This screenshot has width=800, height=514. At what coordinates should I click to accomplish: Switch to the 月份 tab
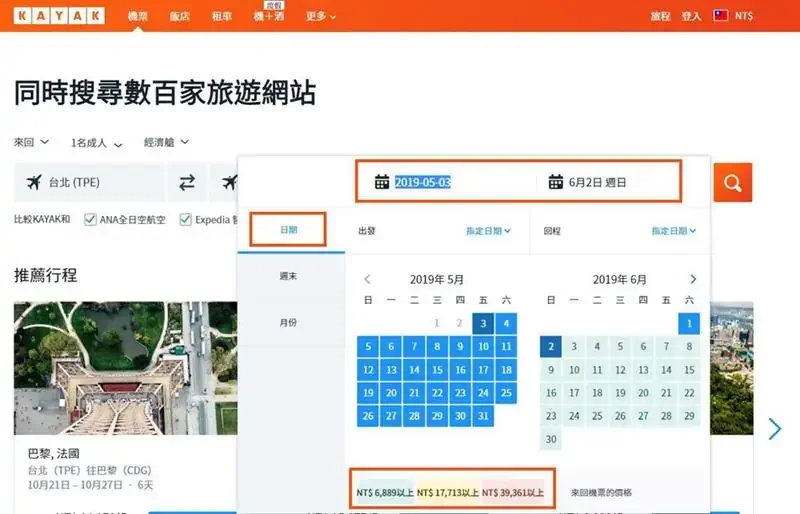(x=288, y=323)
